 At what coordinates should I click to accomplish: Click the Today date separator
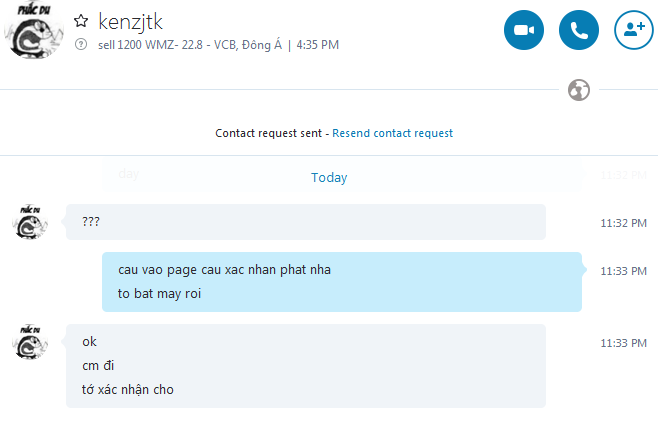329,178
